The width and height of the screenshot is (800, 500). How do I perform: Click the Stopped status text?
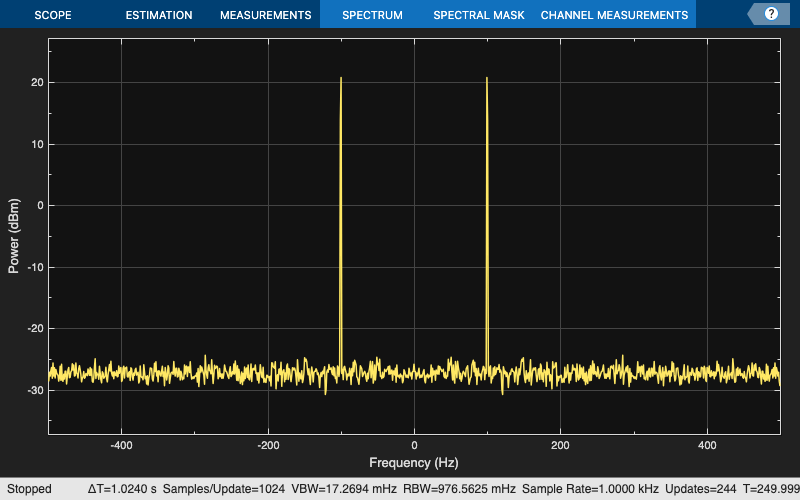(x=29, y=489)
